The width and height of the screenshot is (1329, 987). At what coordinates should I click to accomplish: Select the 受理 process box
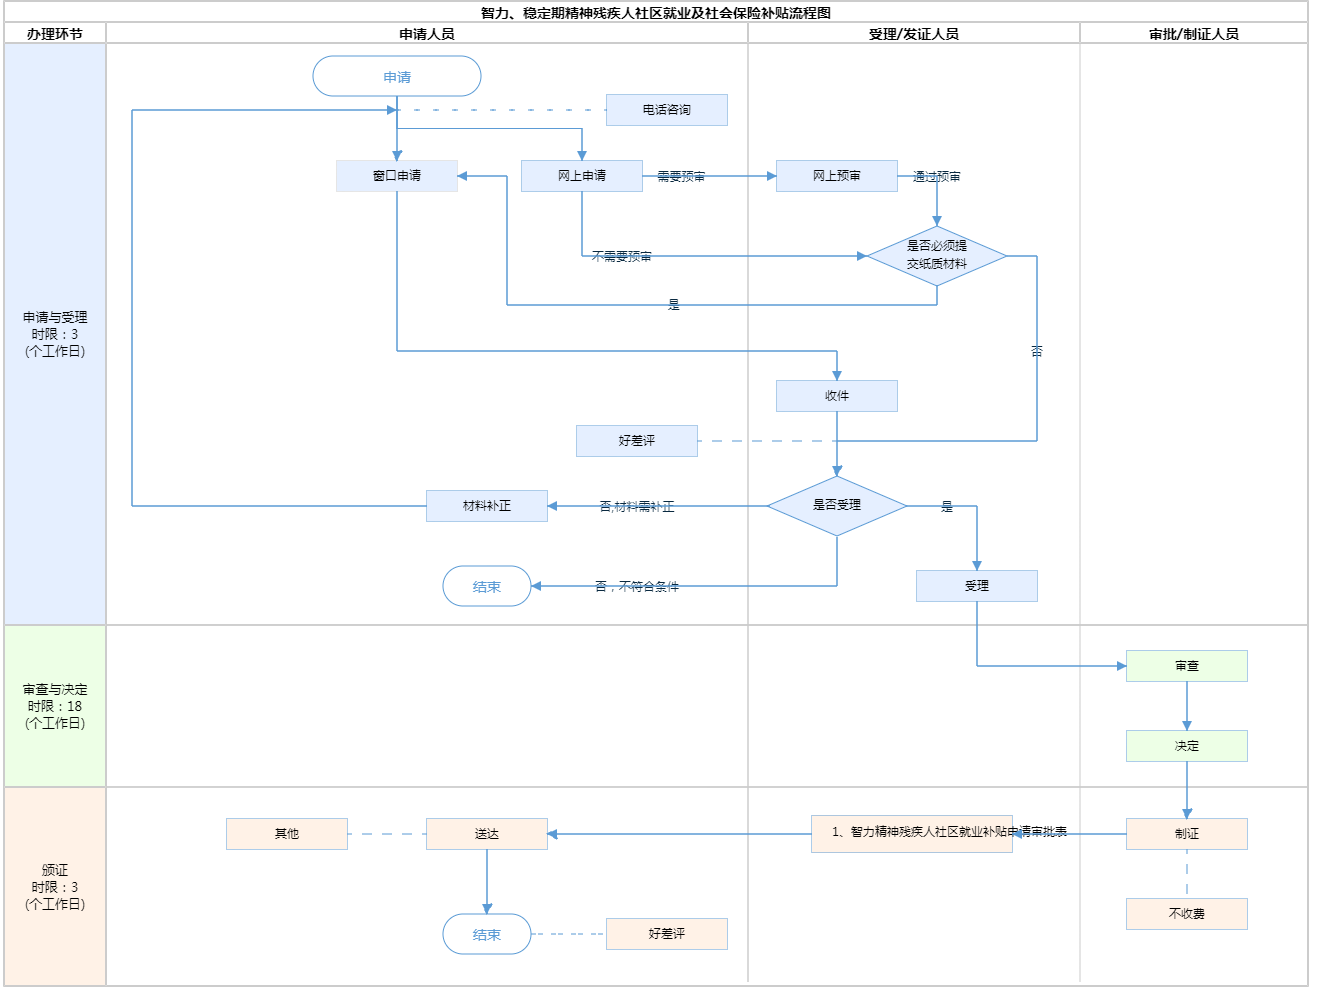(x=977, y=586)
